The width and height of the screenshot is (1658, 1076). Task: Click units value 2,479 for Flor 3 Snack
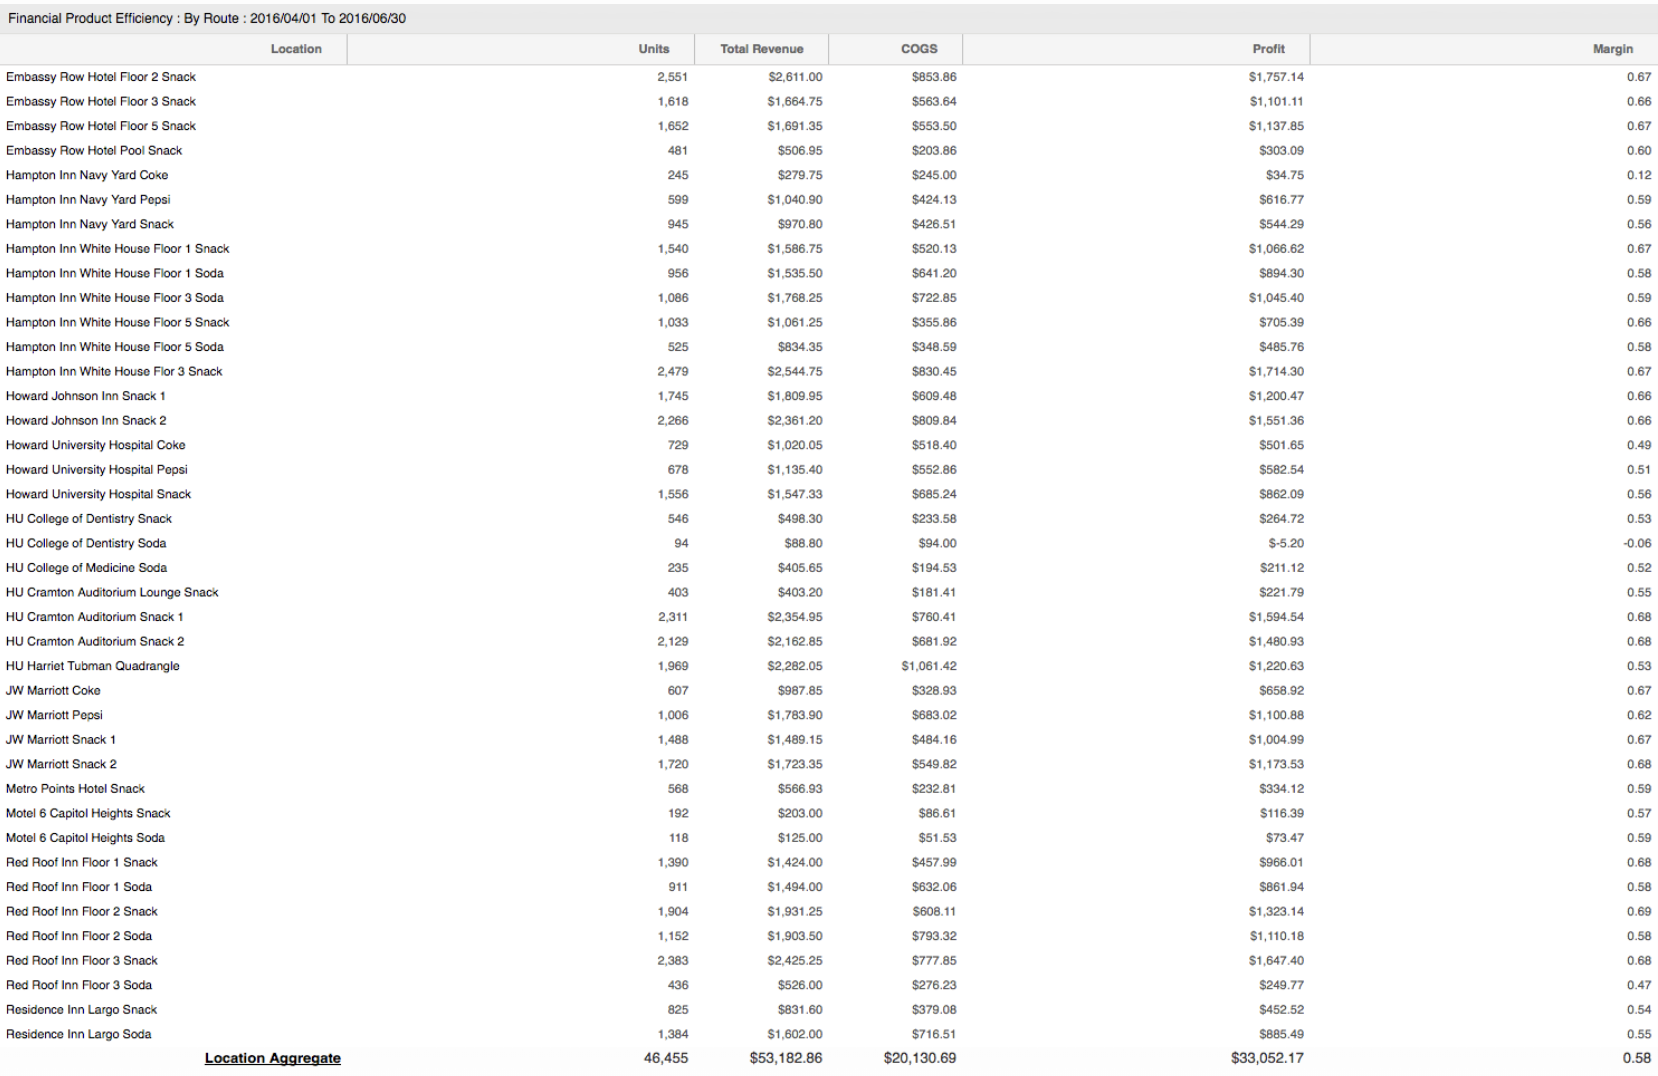coord(673,371)
